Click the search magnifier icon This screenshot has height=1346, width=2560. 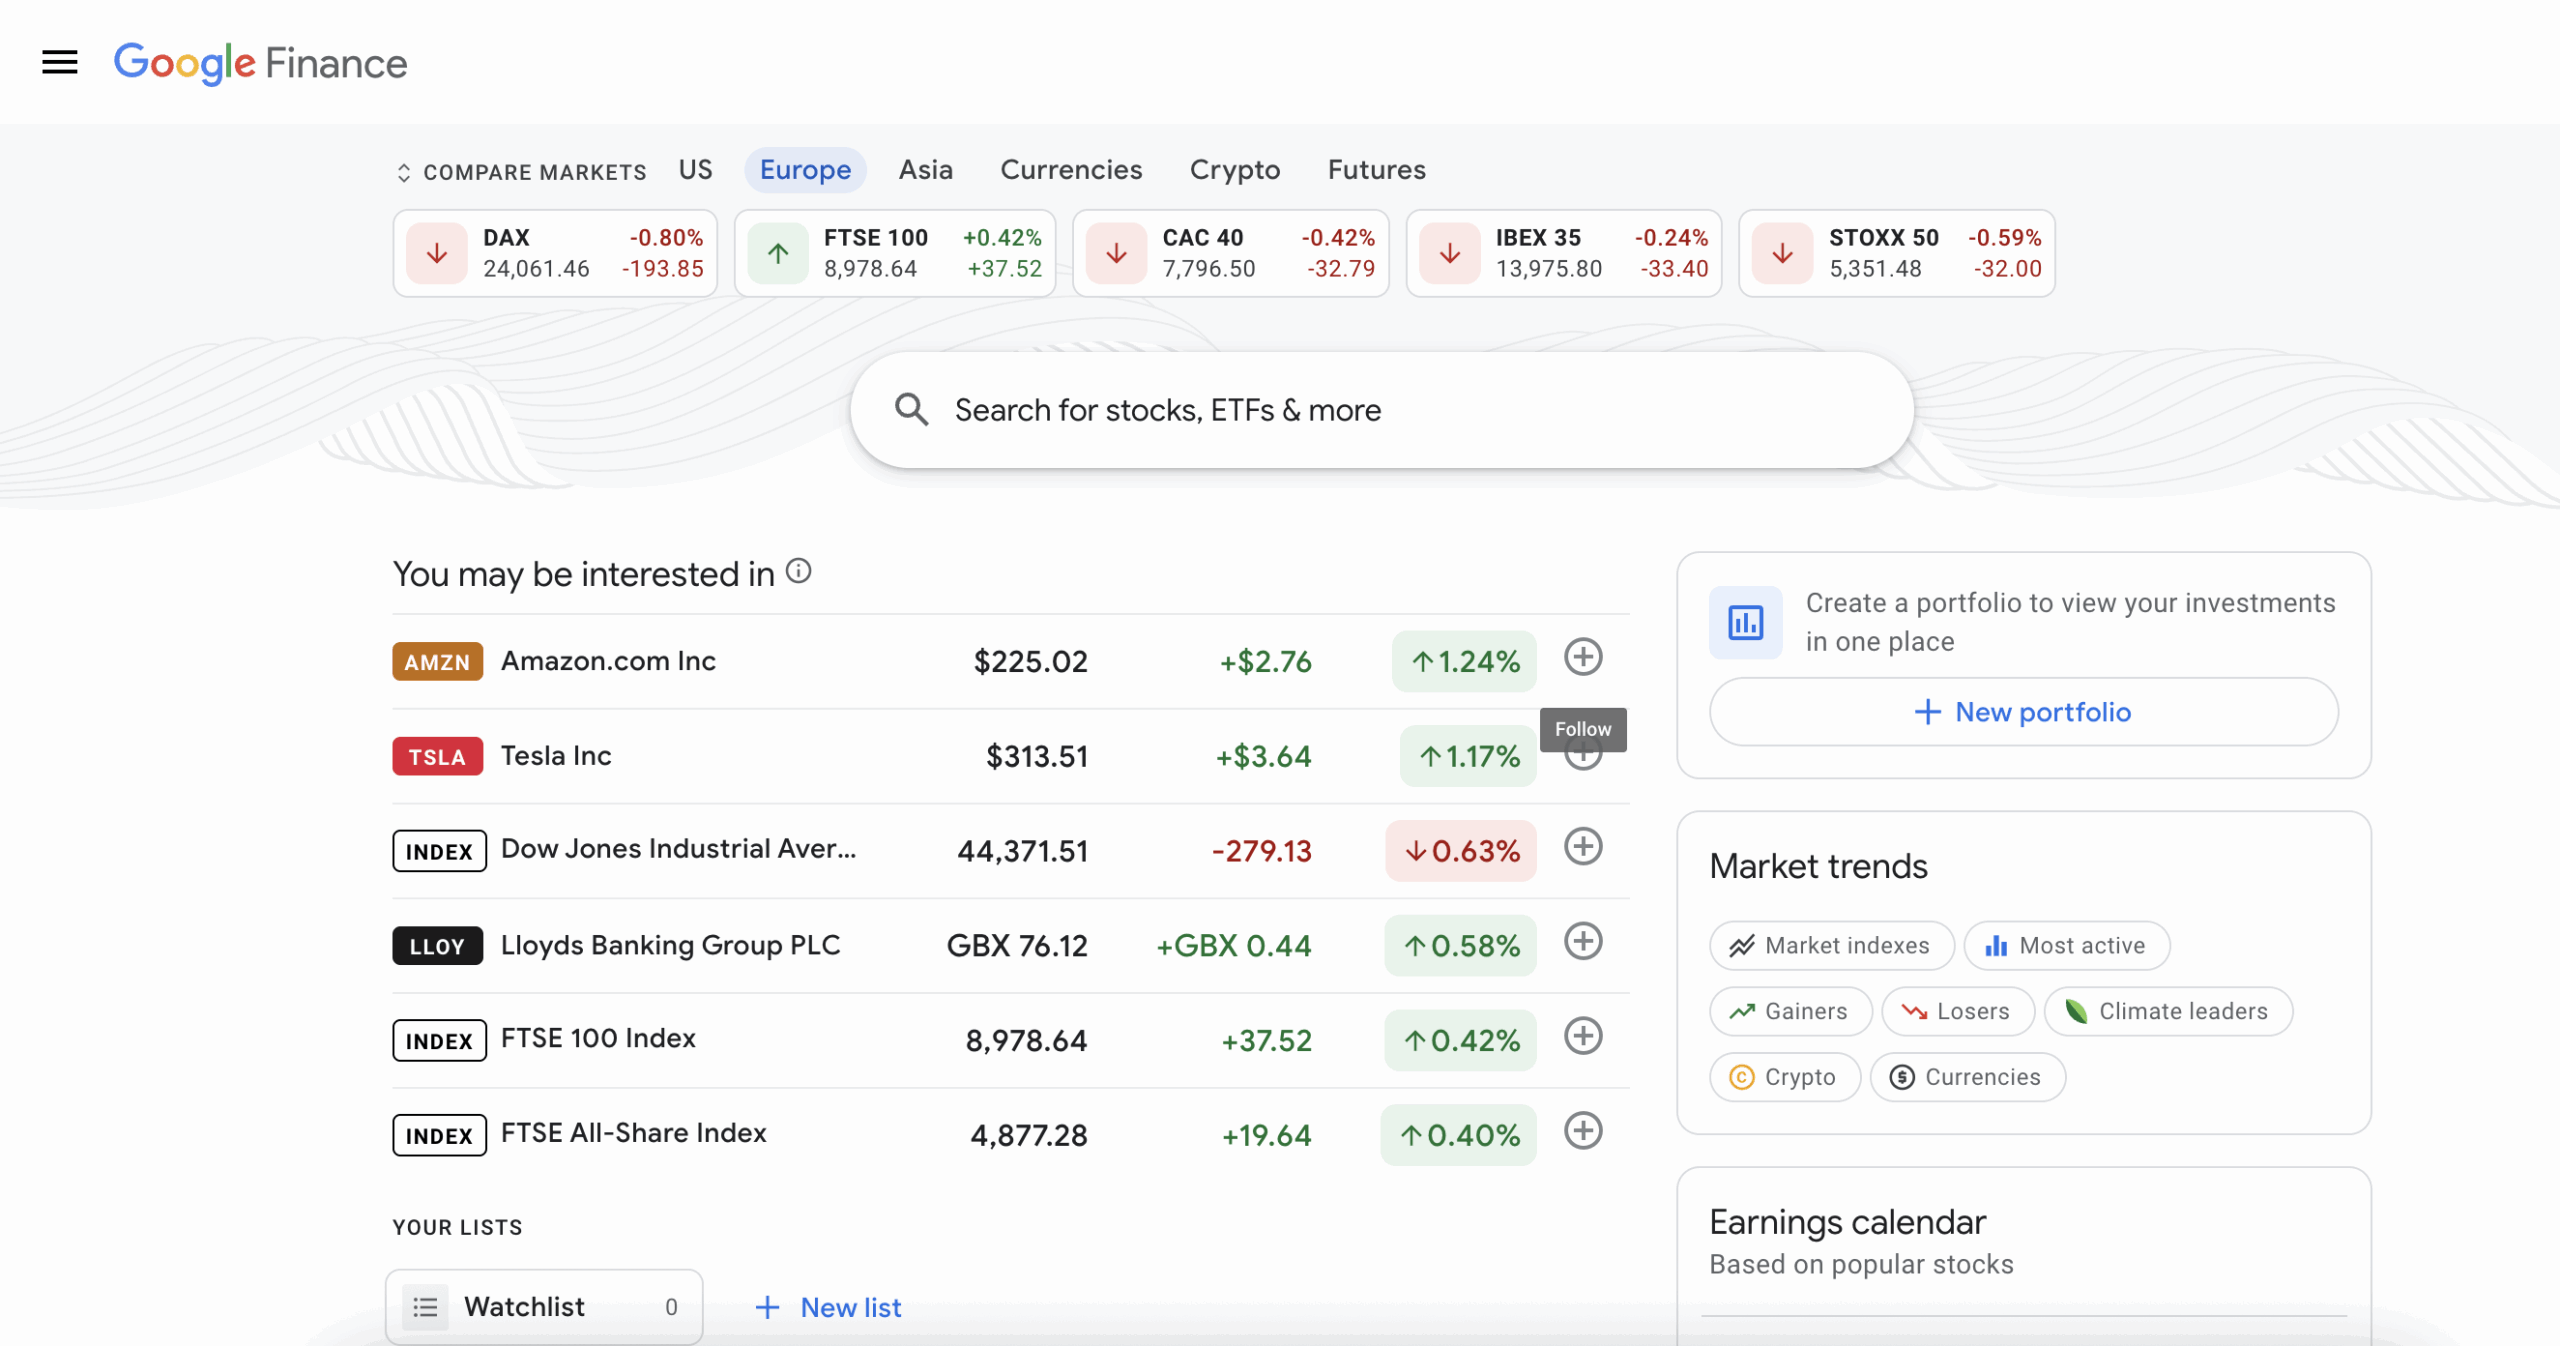click(x=911, y=410)
